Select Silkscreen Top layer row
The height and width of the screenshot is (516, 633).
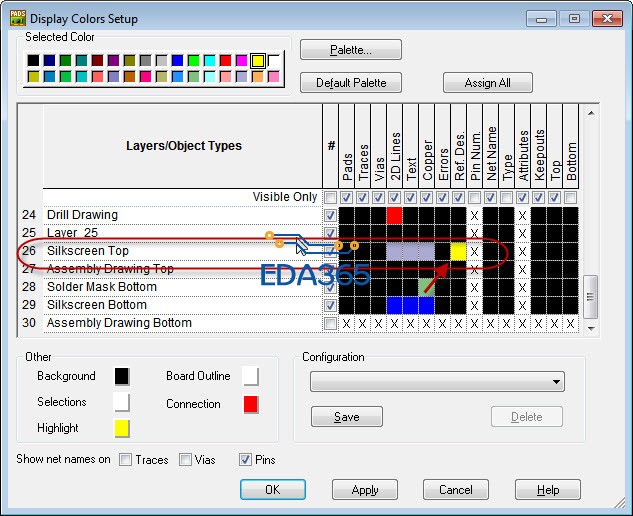182,251
